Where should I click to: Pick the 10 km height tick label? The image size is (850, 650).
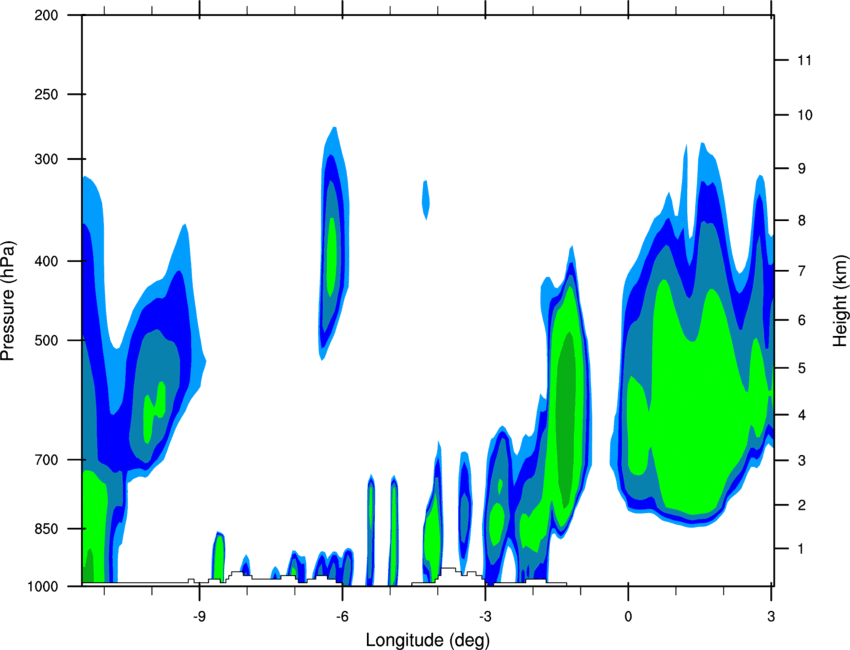click(x=805, y=115)
